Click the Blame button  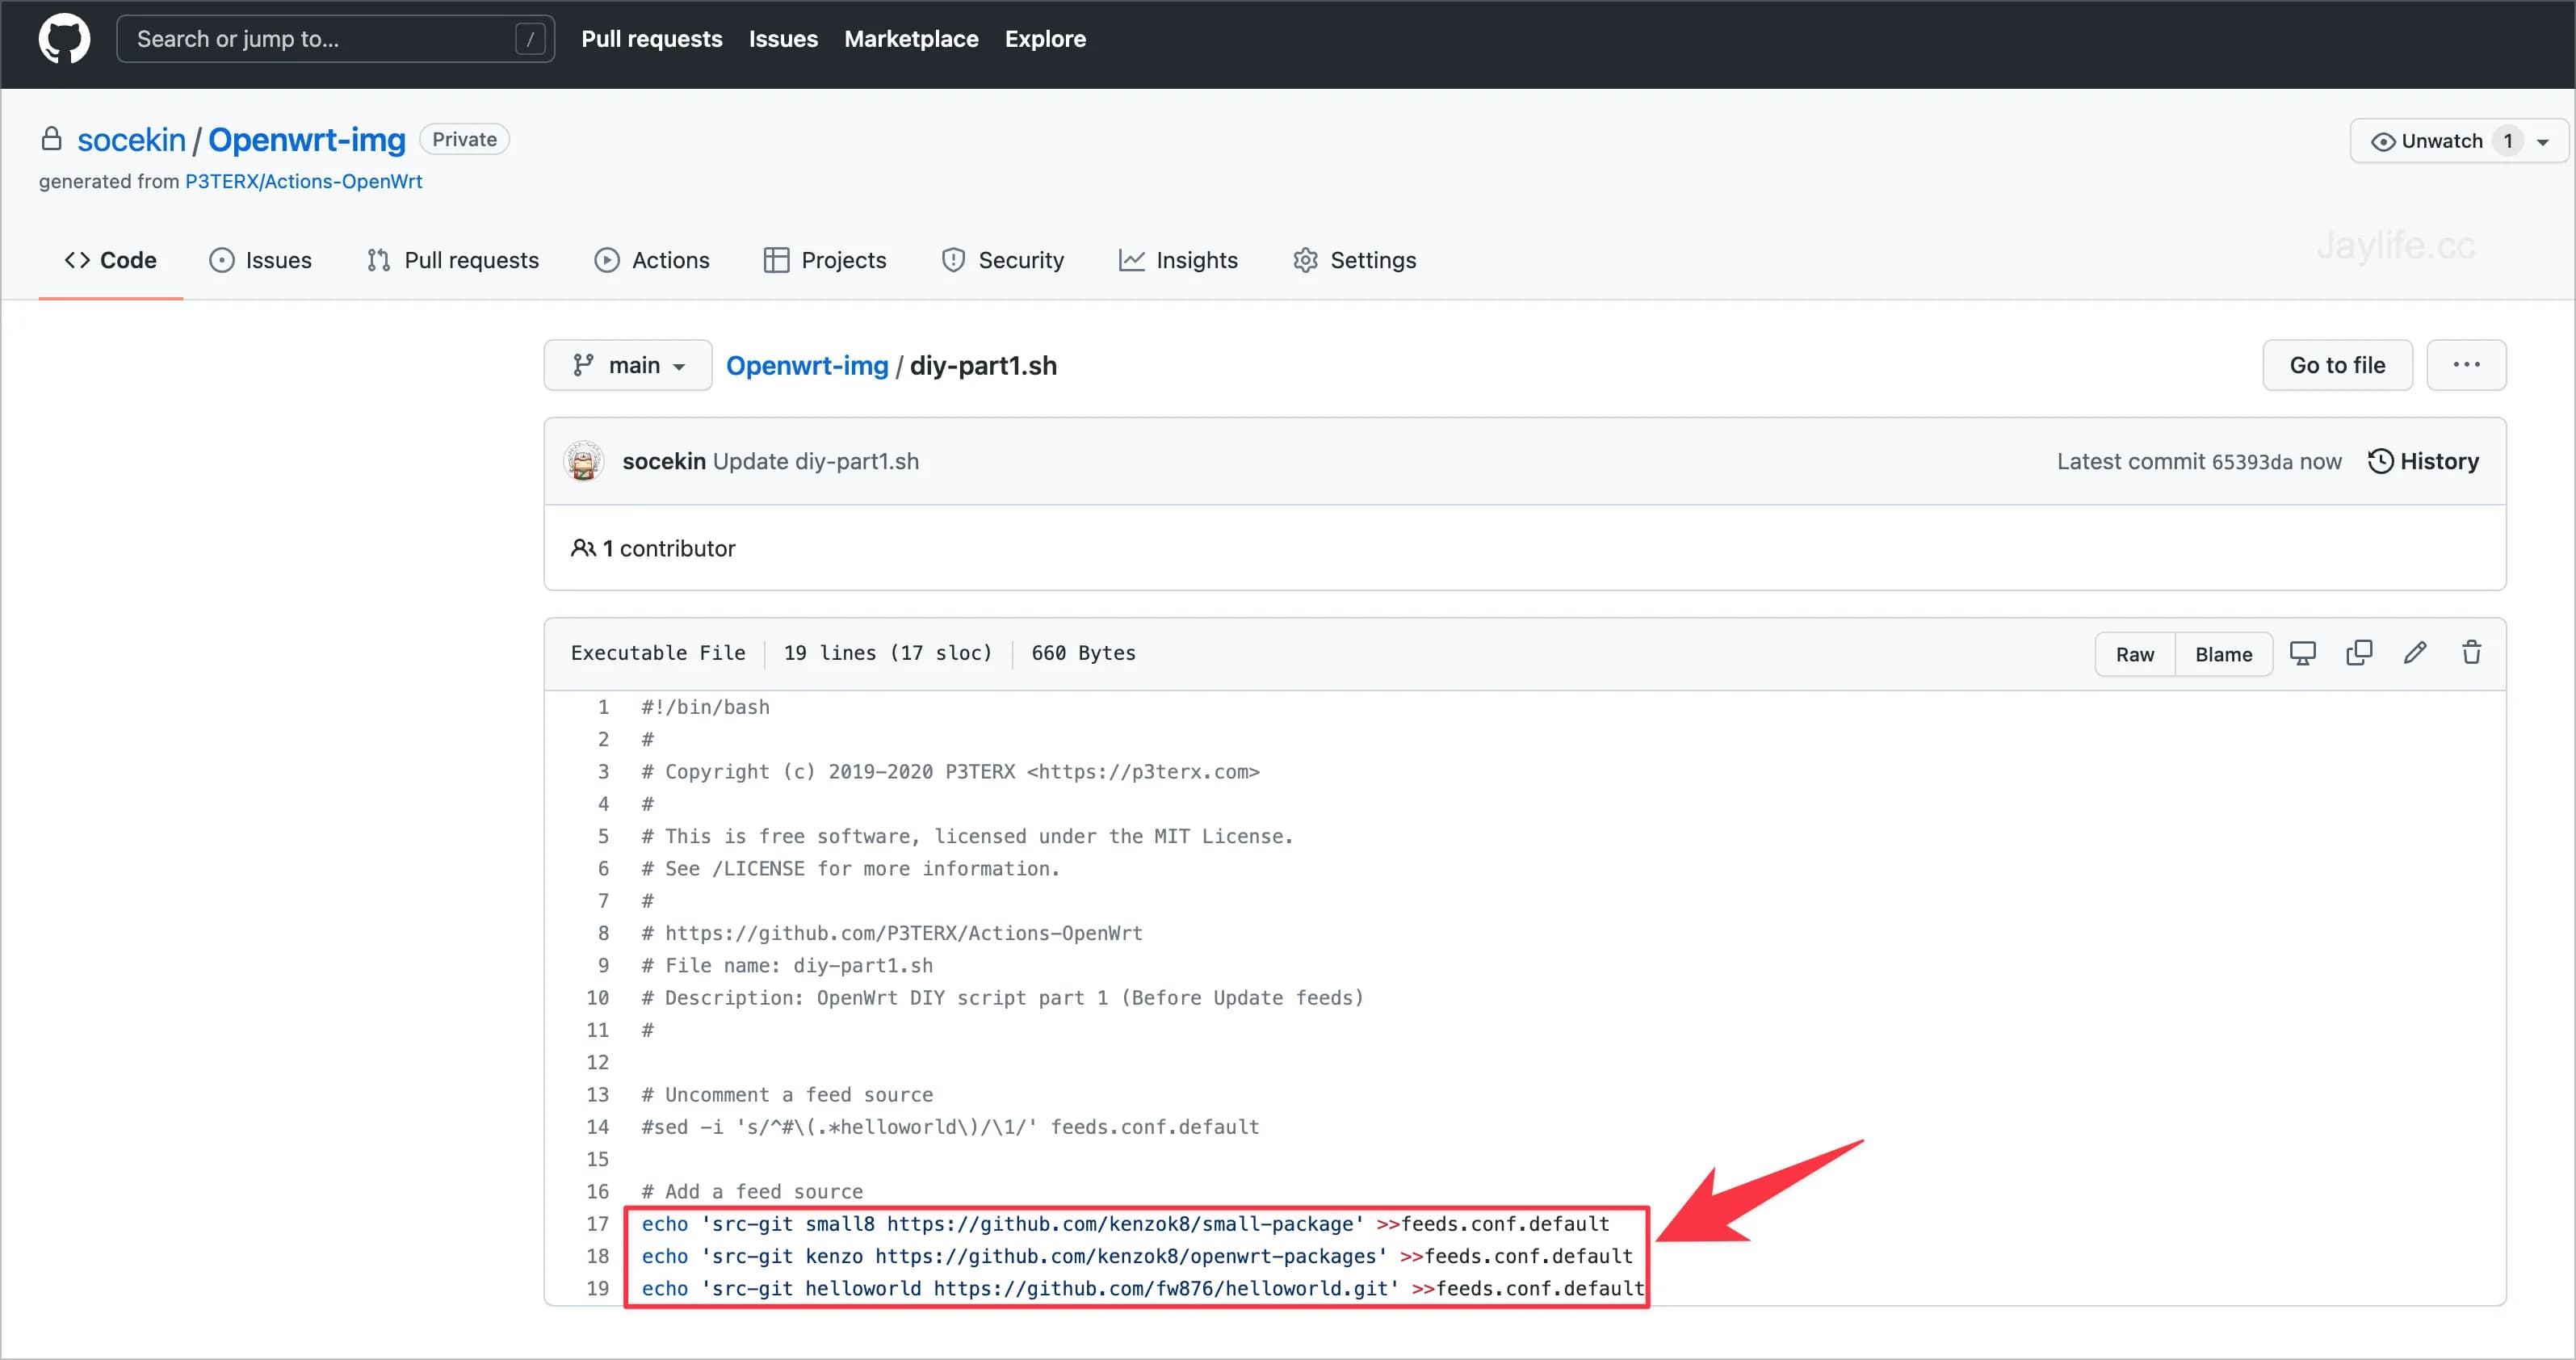click(x=2223, y=654)
